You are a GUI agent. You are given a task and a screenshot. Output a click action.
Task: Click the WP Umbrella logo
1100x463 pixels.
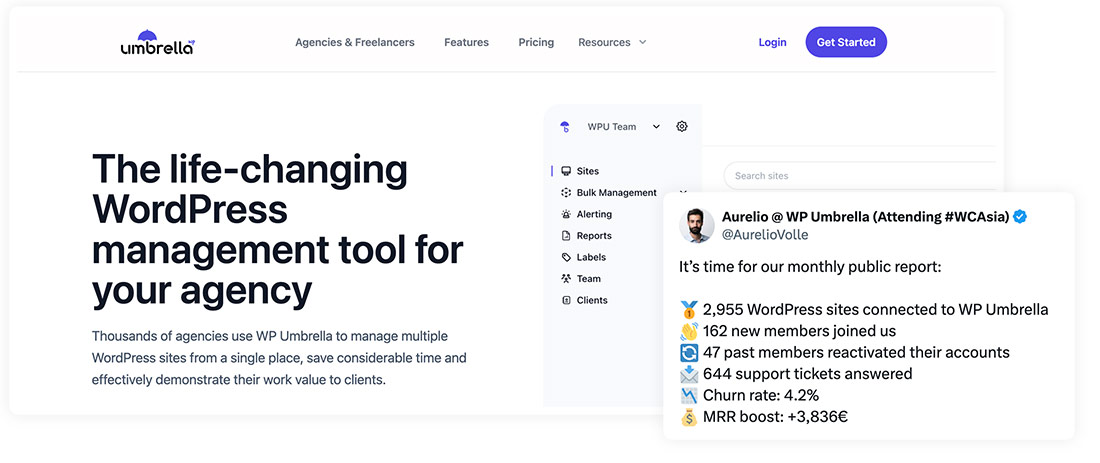[x=157, y=42]
